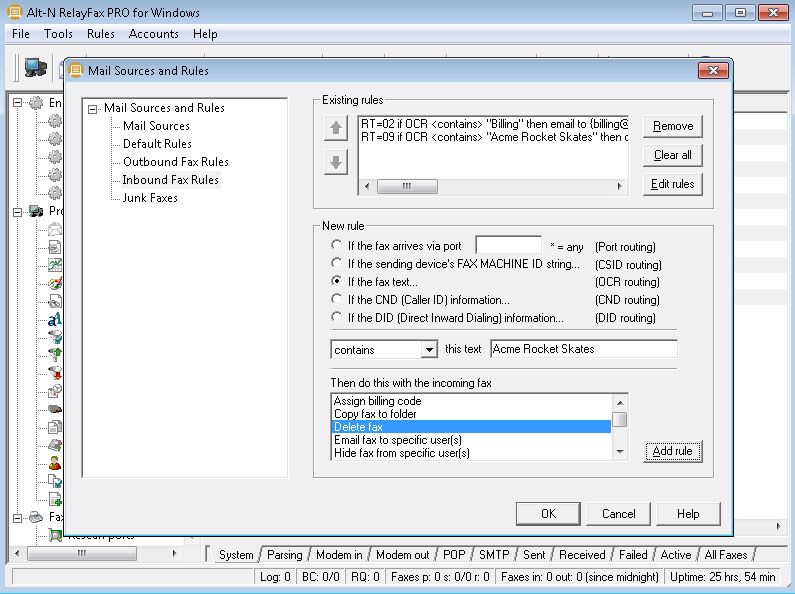Click the computer monitor icon in the toolbar
Image resolution: width=795 pixels, height=594 pixels.
click(x=36, y=68)
